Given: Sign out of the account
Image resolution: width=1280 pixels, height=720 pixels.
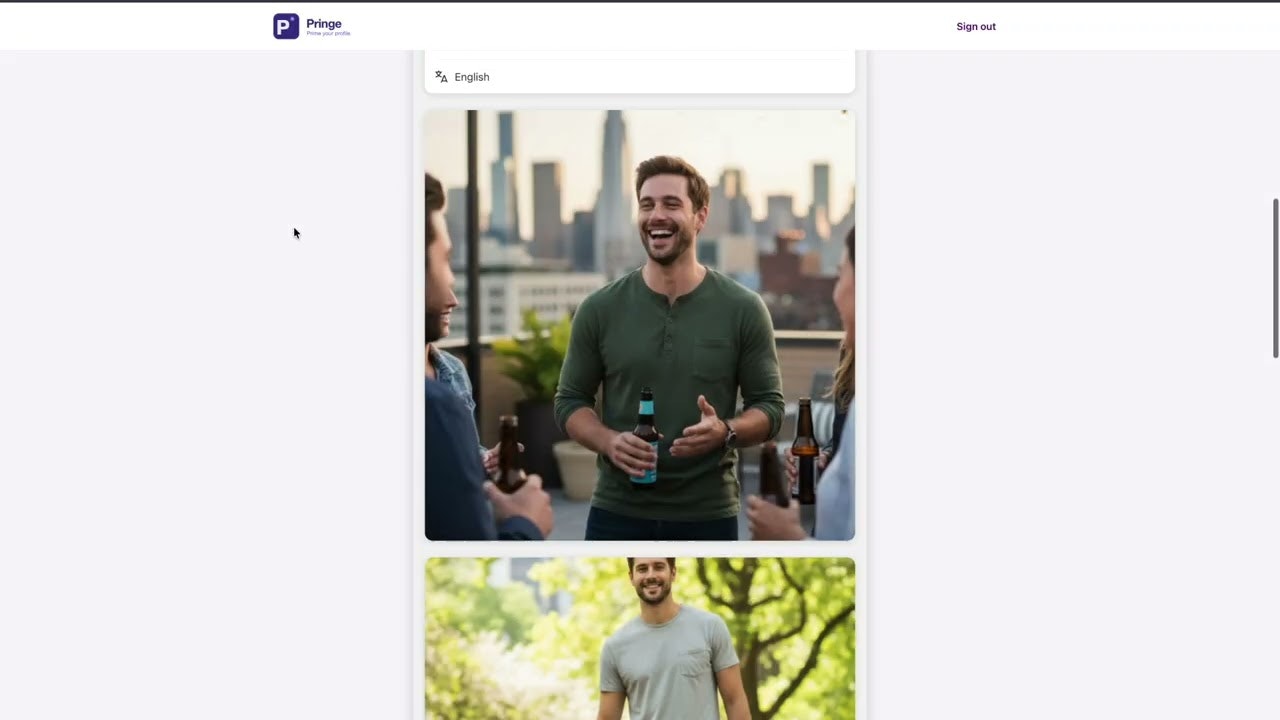Looking at the screenshot, I should pos(976,27).
